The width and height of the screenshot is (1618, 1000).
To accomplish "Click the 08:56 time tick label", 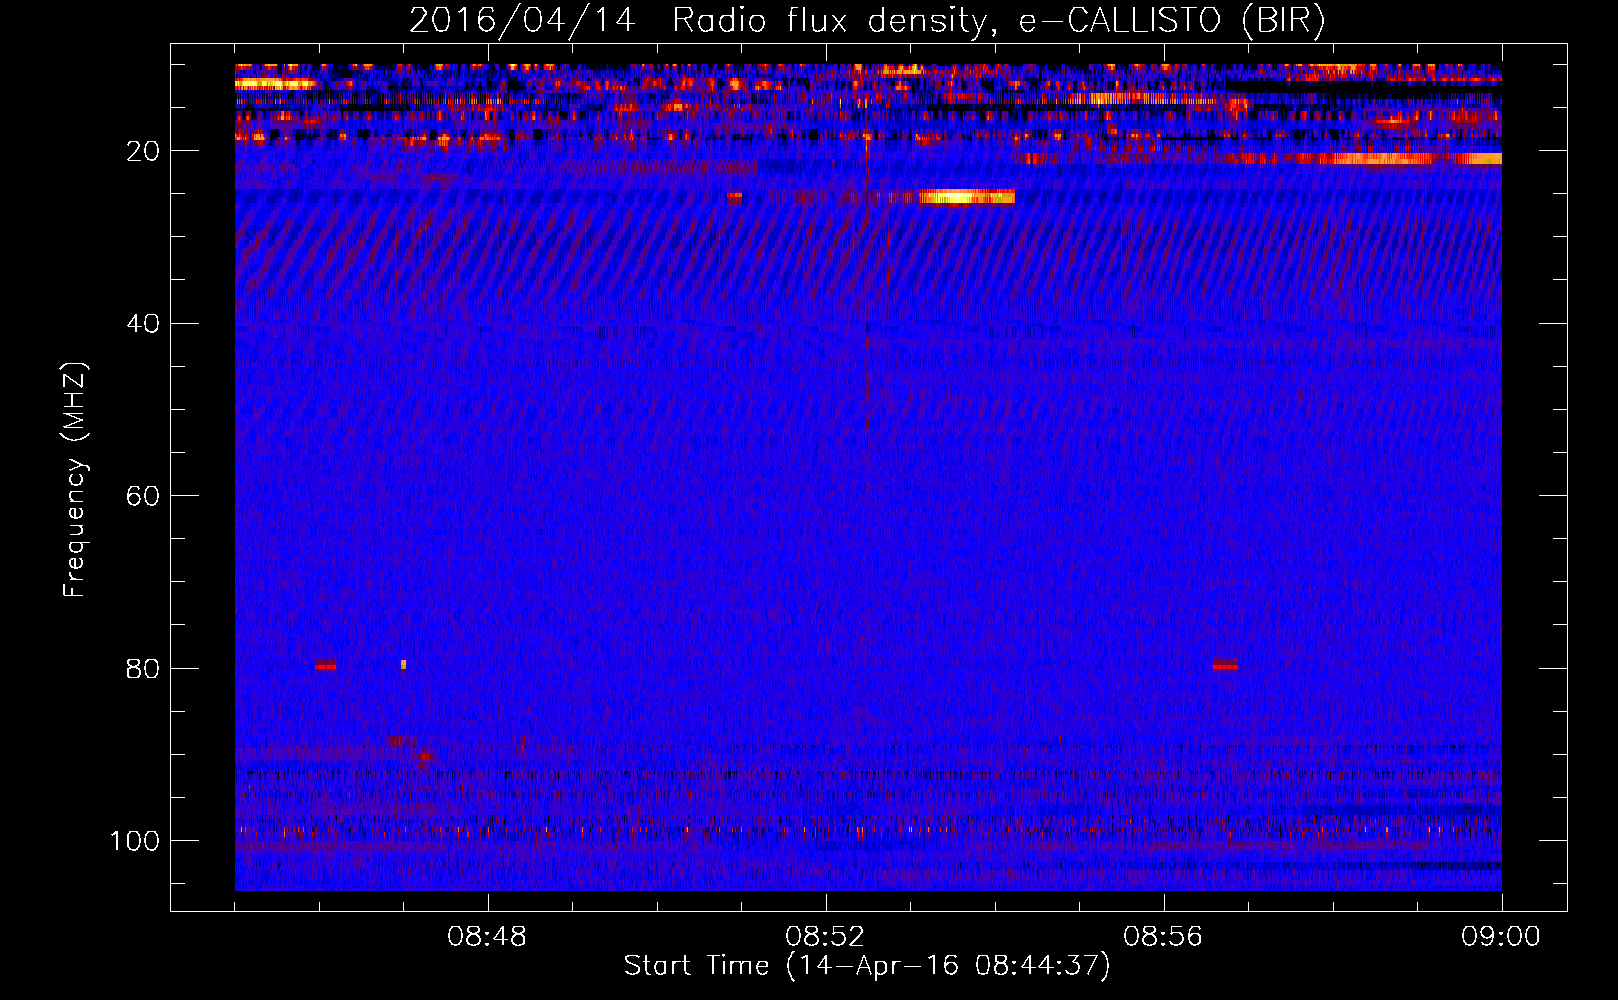I will (1163, 937).
